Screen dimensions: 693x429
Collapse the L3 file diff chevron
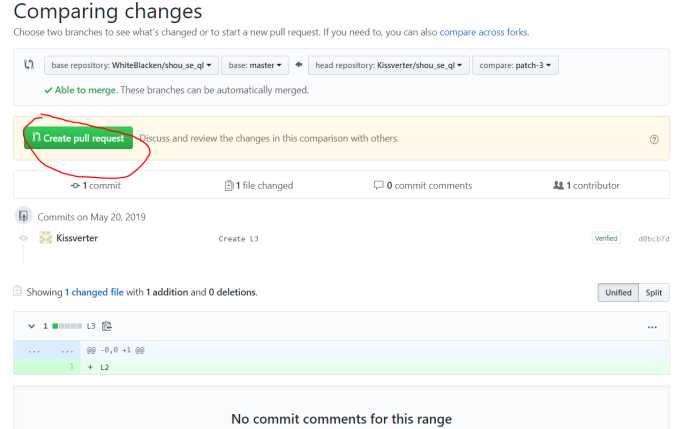pos(31,326)
